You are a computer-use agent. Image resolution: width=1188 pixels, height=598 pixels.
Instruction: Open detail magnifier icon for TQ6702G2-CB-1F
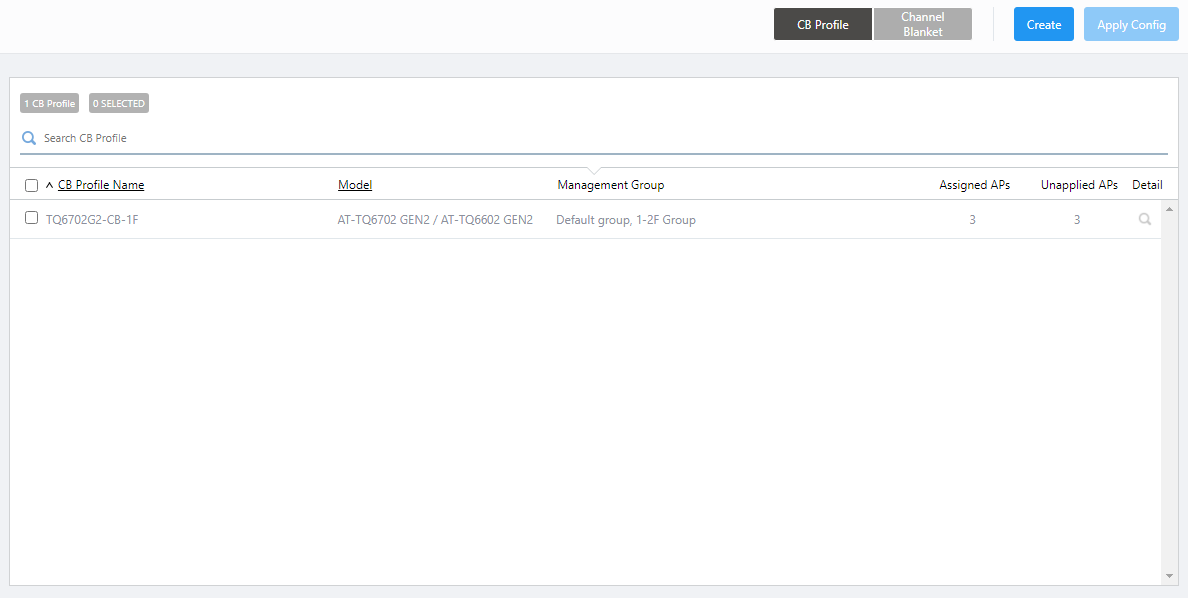[x=1145, y=219]
